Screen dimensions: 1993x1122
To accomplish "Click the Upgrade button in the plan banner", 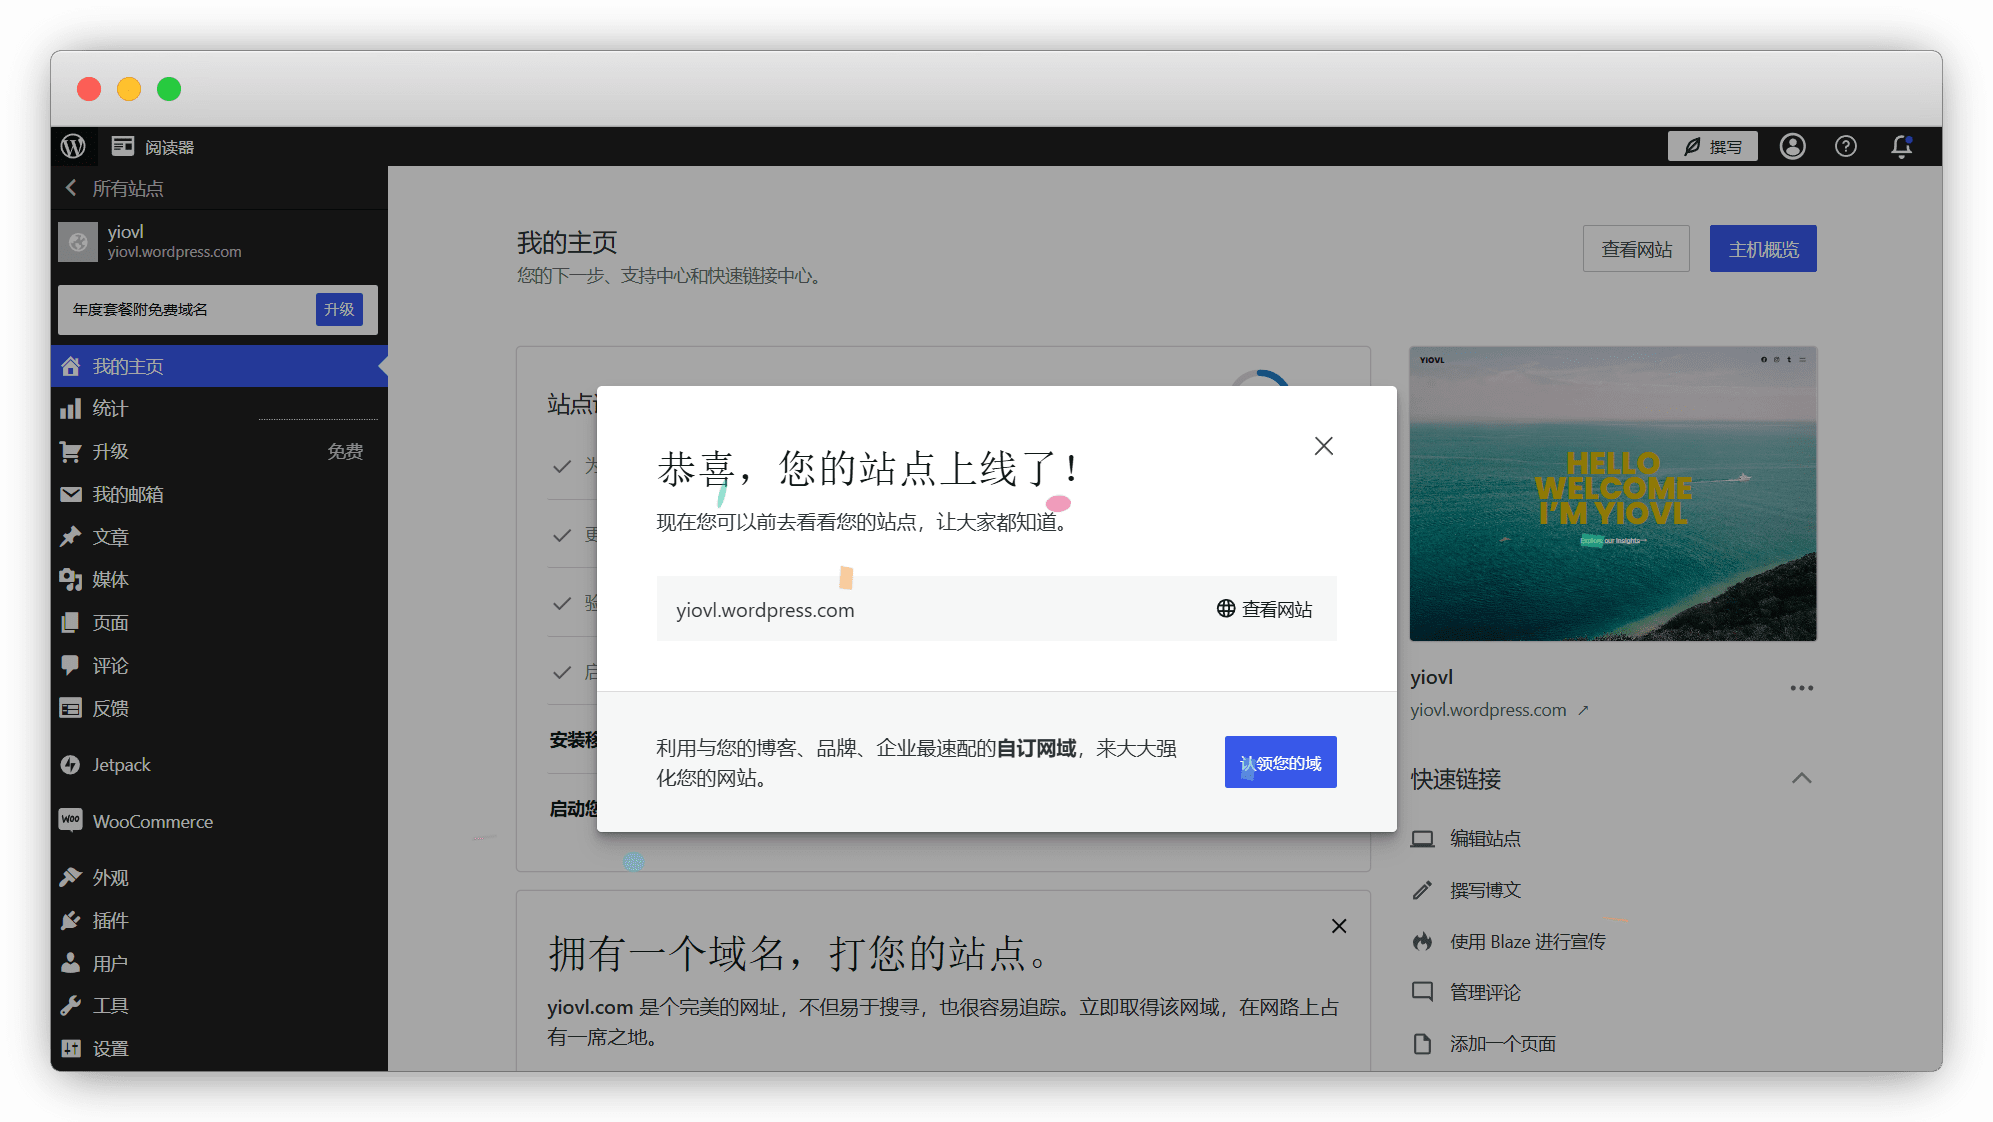I will click(x=339, y=310).
